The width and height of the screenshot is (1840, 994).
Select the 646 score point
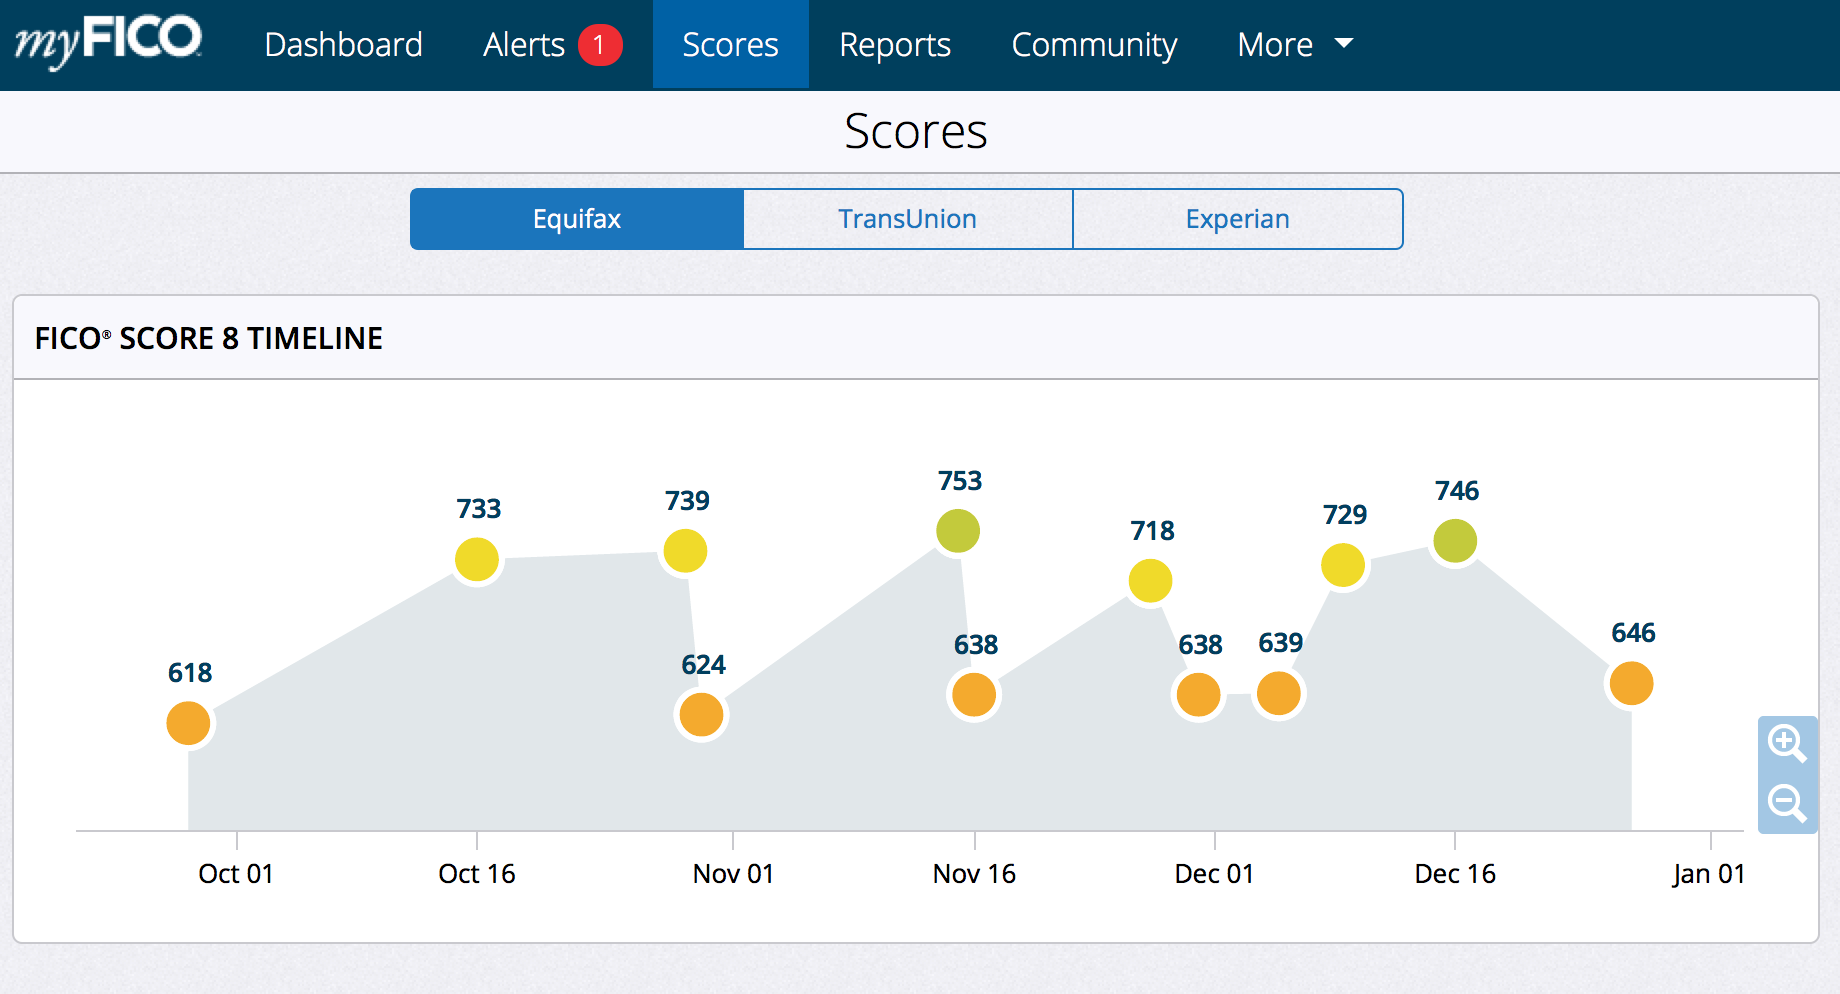[x=1631, y=683]
